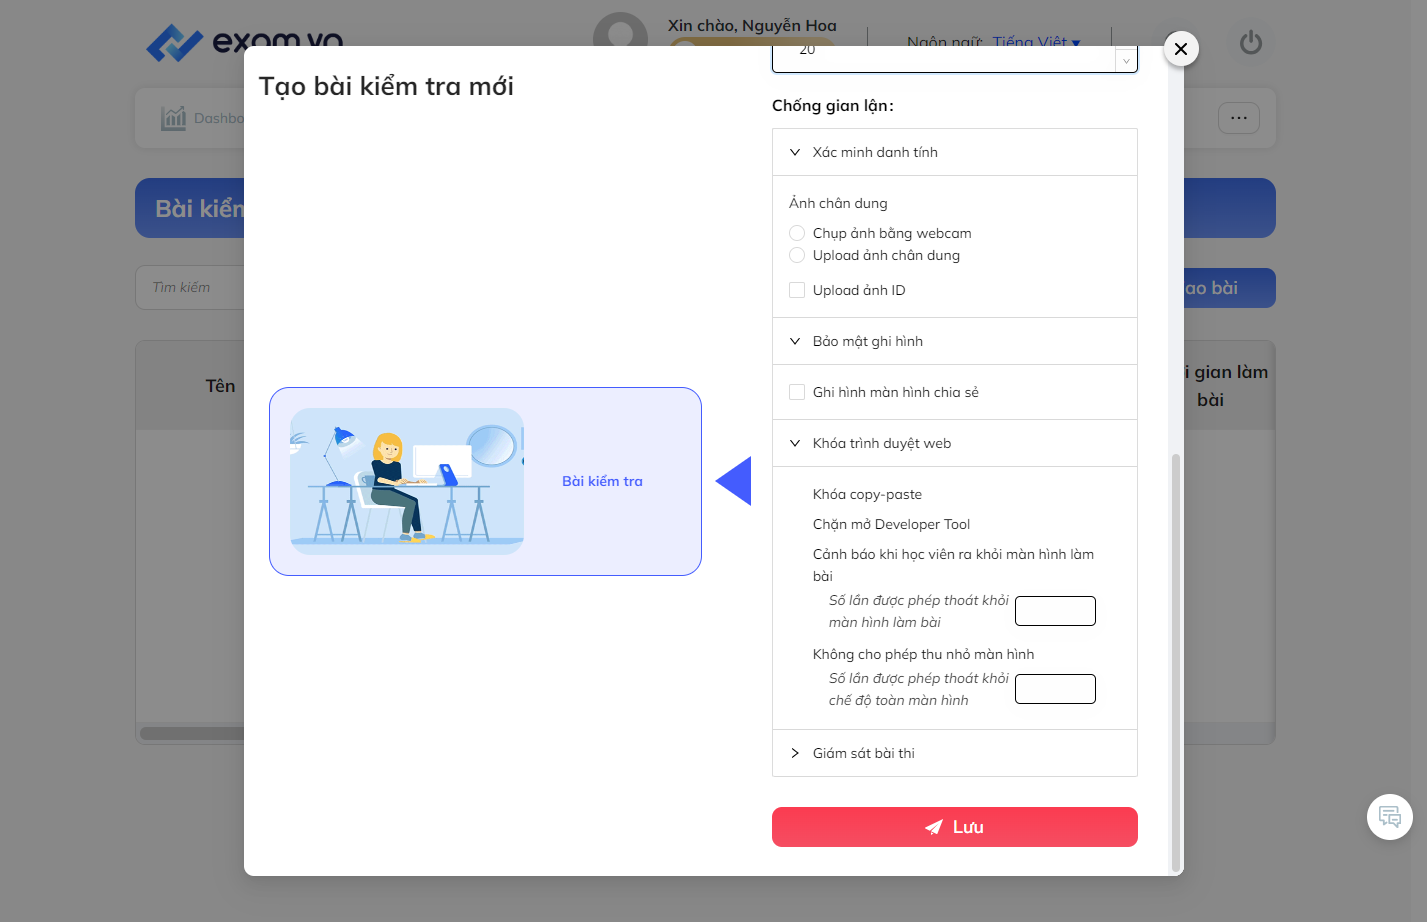Click the exam.vn logo
1427x922 pixels.
click(244, 42)
